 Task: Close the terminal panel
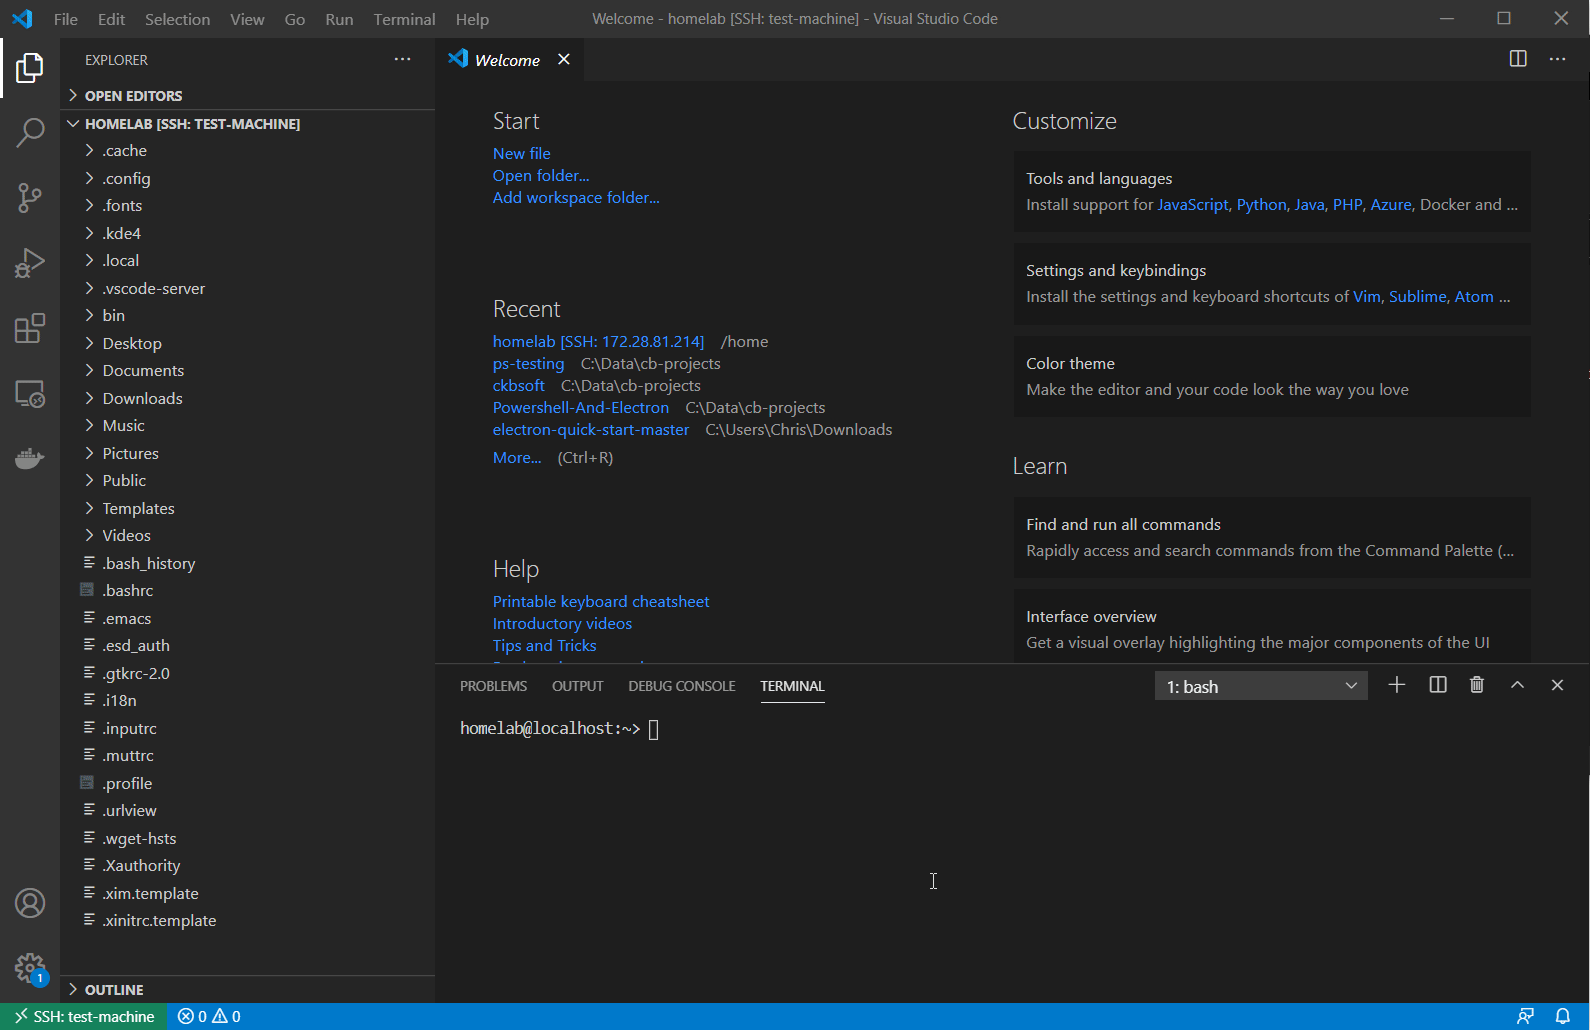[x=1557, y=685]
